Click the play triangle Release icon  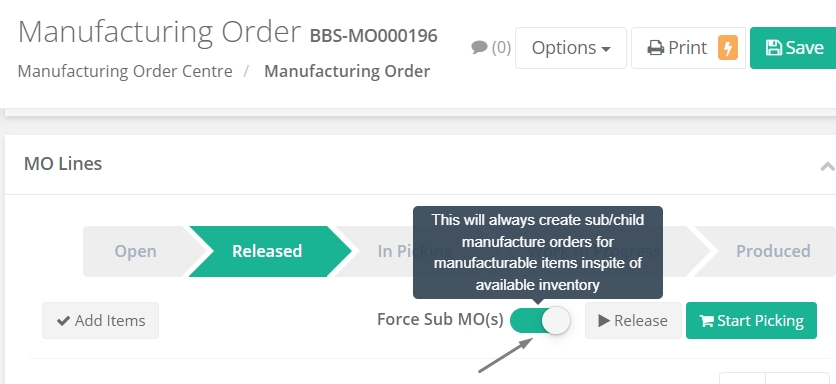coord(604,321)
